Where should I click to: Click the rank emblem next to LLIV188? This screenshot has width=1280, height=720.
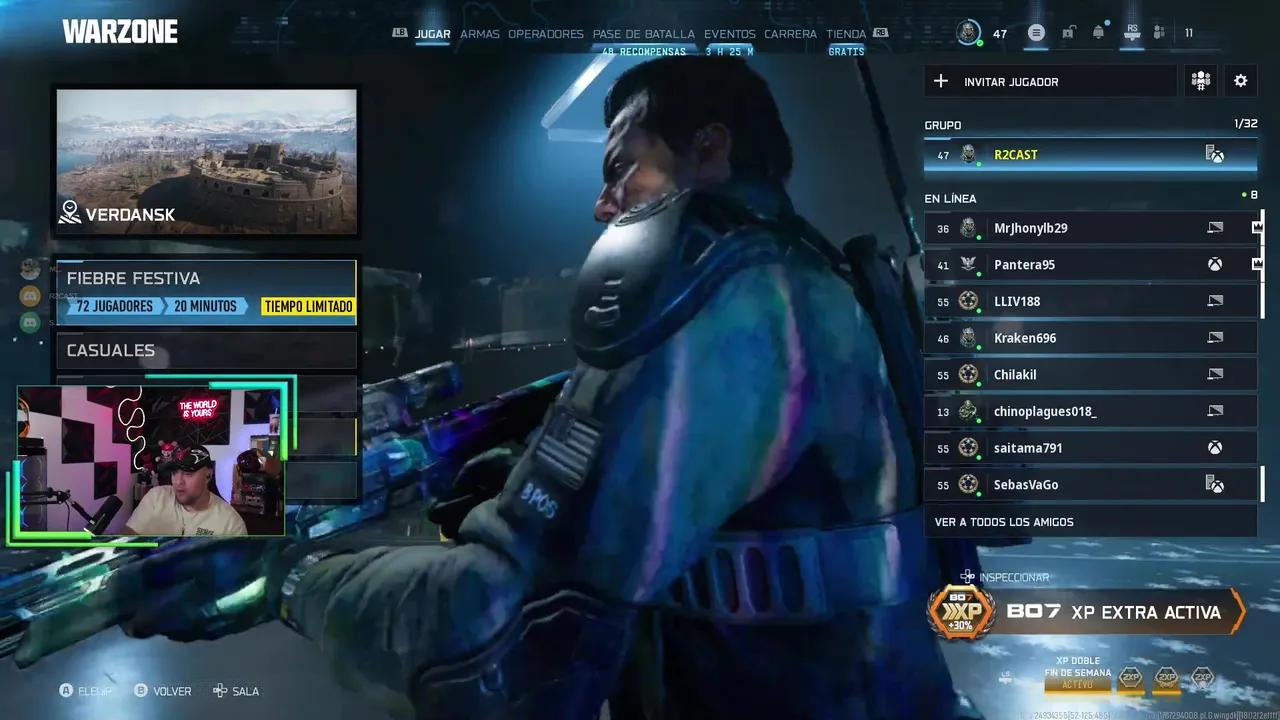pyautogui.click(x=968, y=301)
